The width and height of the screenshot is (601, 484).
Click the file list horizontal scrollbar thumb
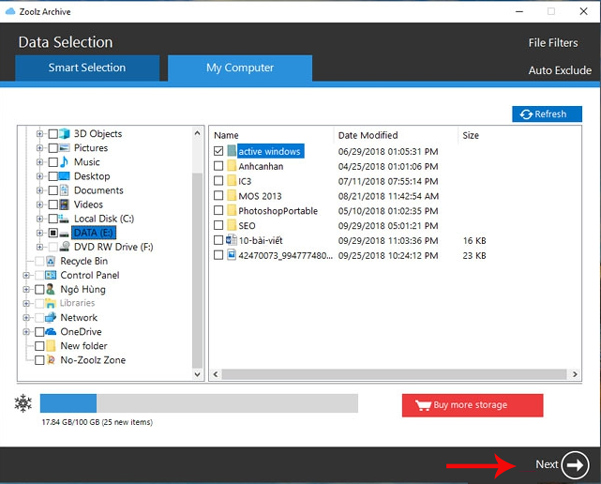coord(394,374)
